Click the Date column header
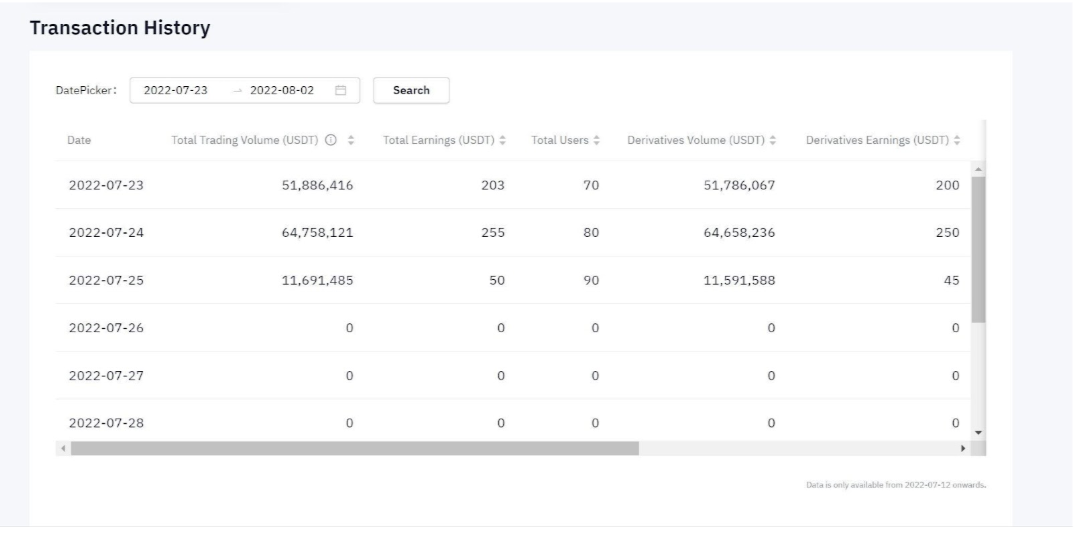Viewport: 1081px width, 536px height. point(79,140)
